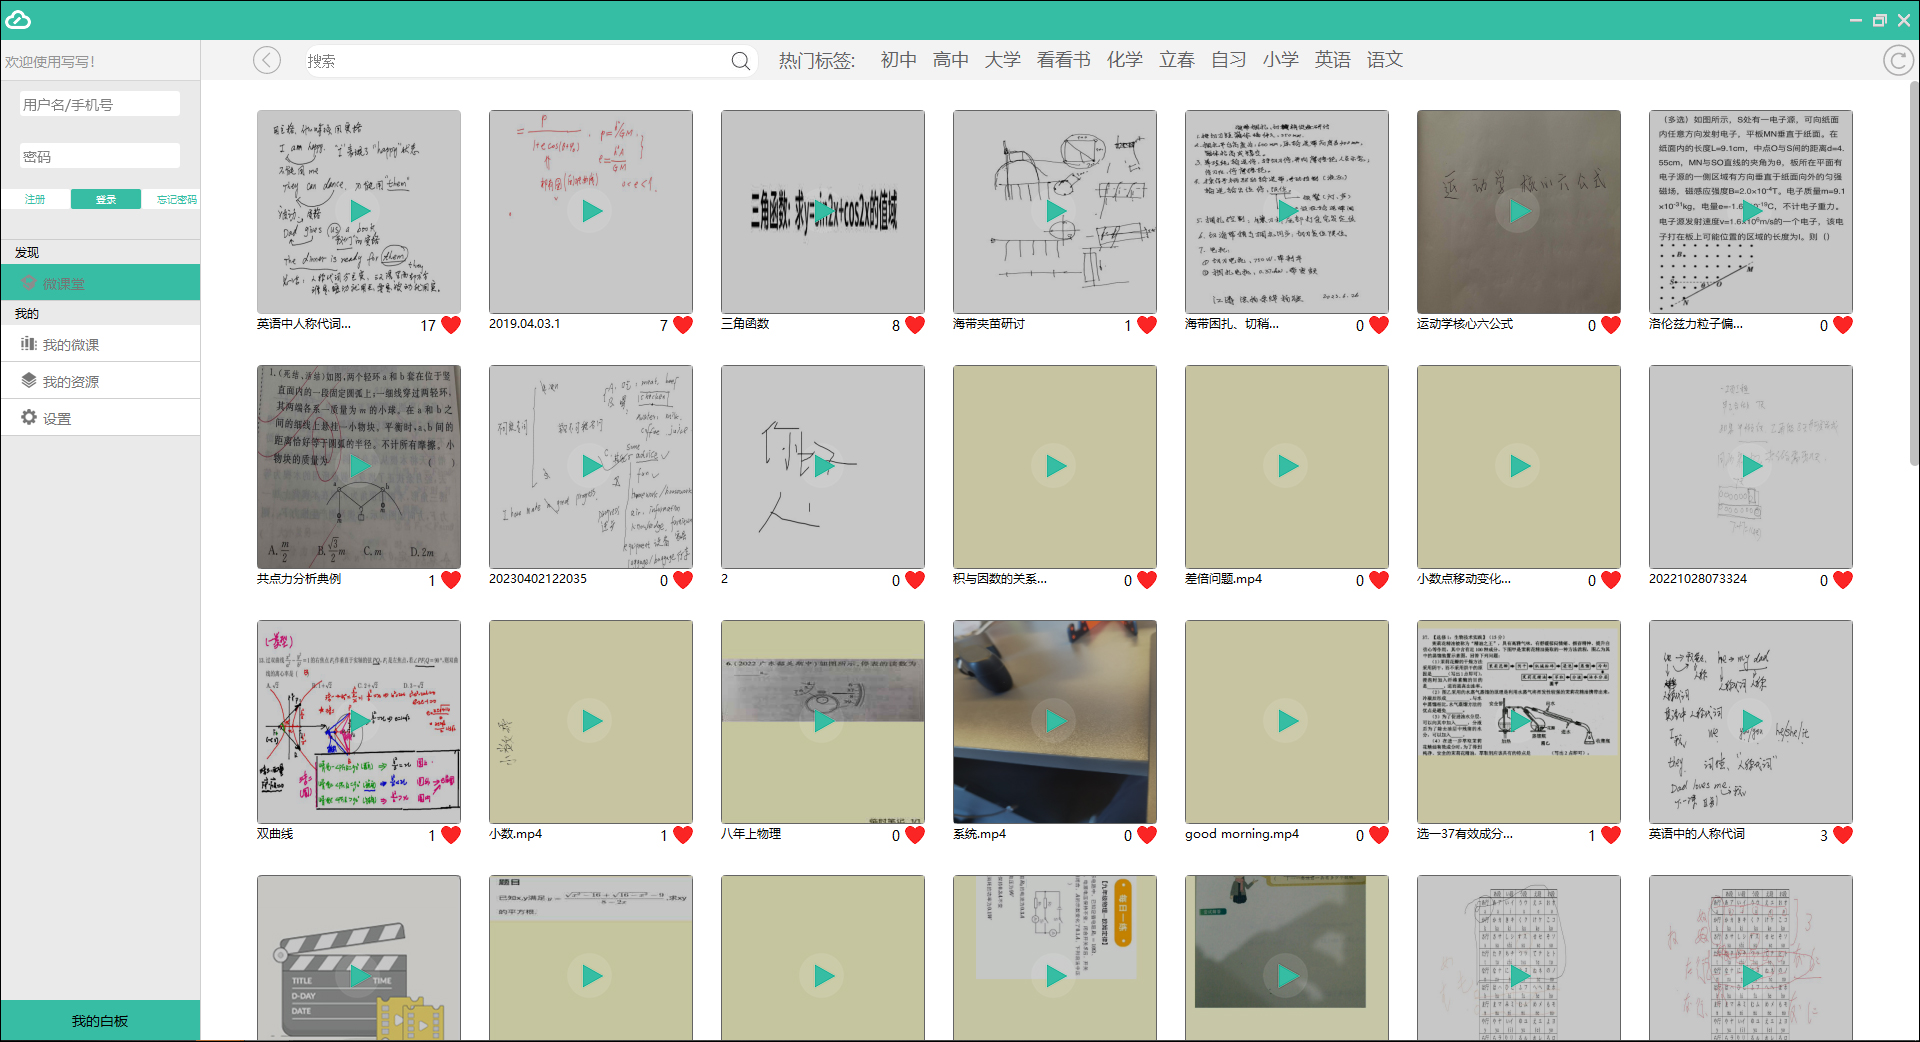Favorite the 三角函数 video via heart icon

915,325
